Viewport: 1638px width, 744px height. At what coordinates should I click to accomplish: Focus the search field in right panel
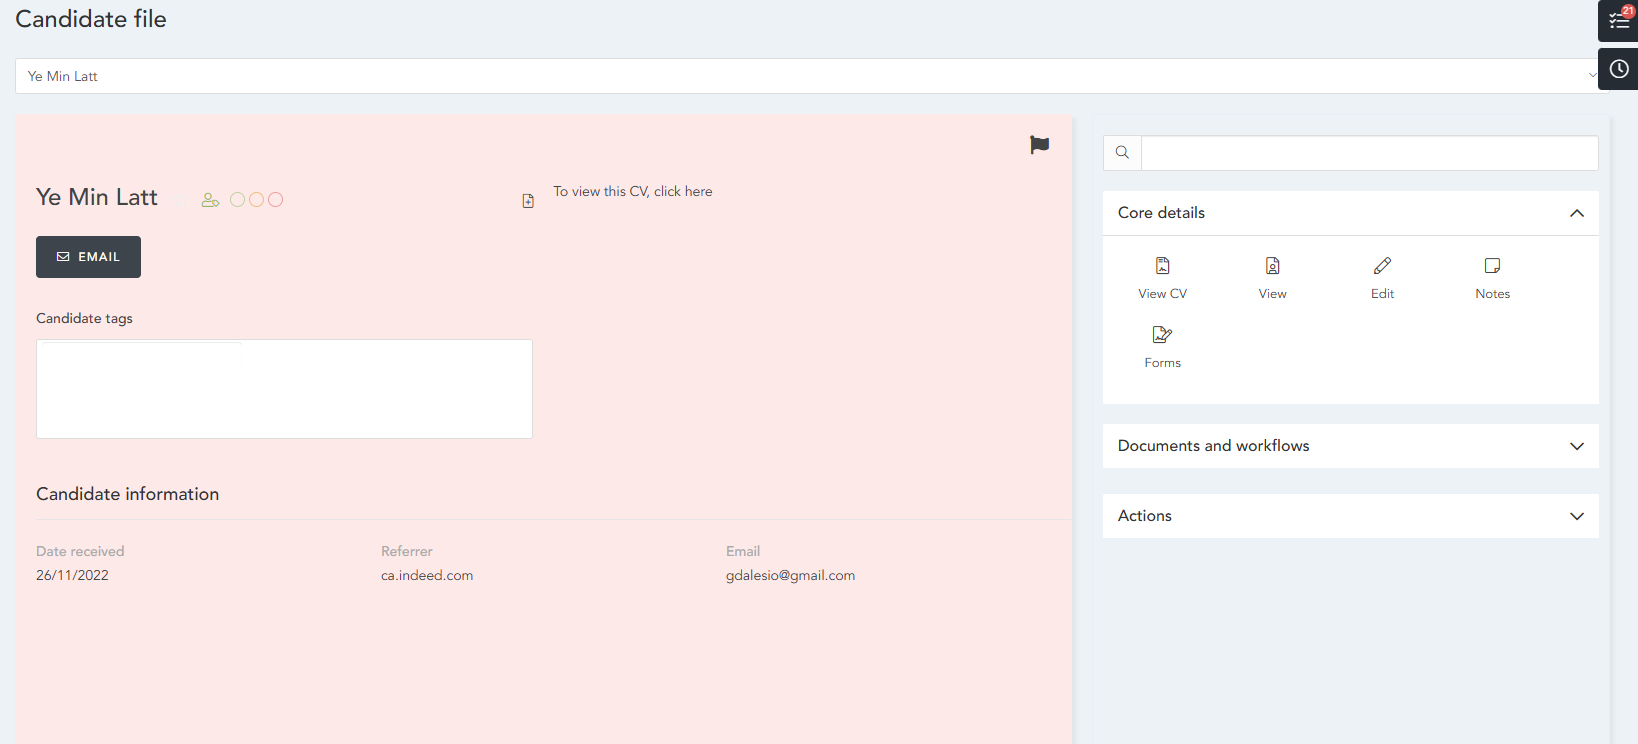[x=1369, y=153]
